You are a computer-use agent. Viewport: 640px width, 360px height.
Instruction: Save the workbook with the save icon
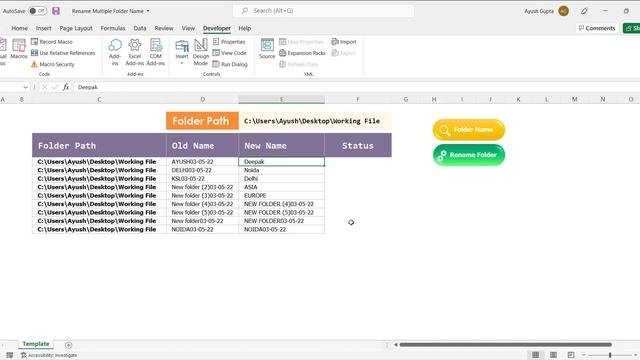pyautogui.click(x=56, y=11)
